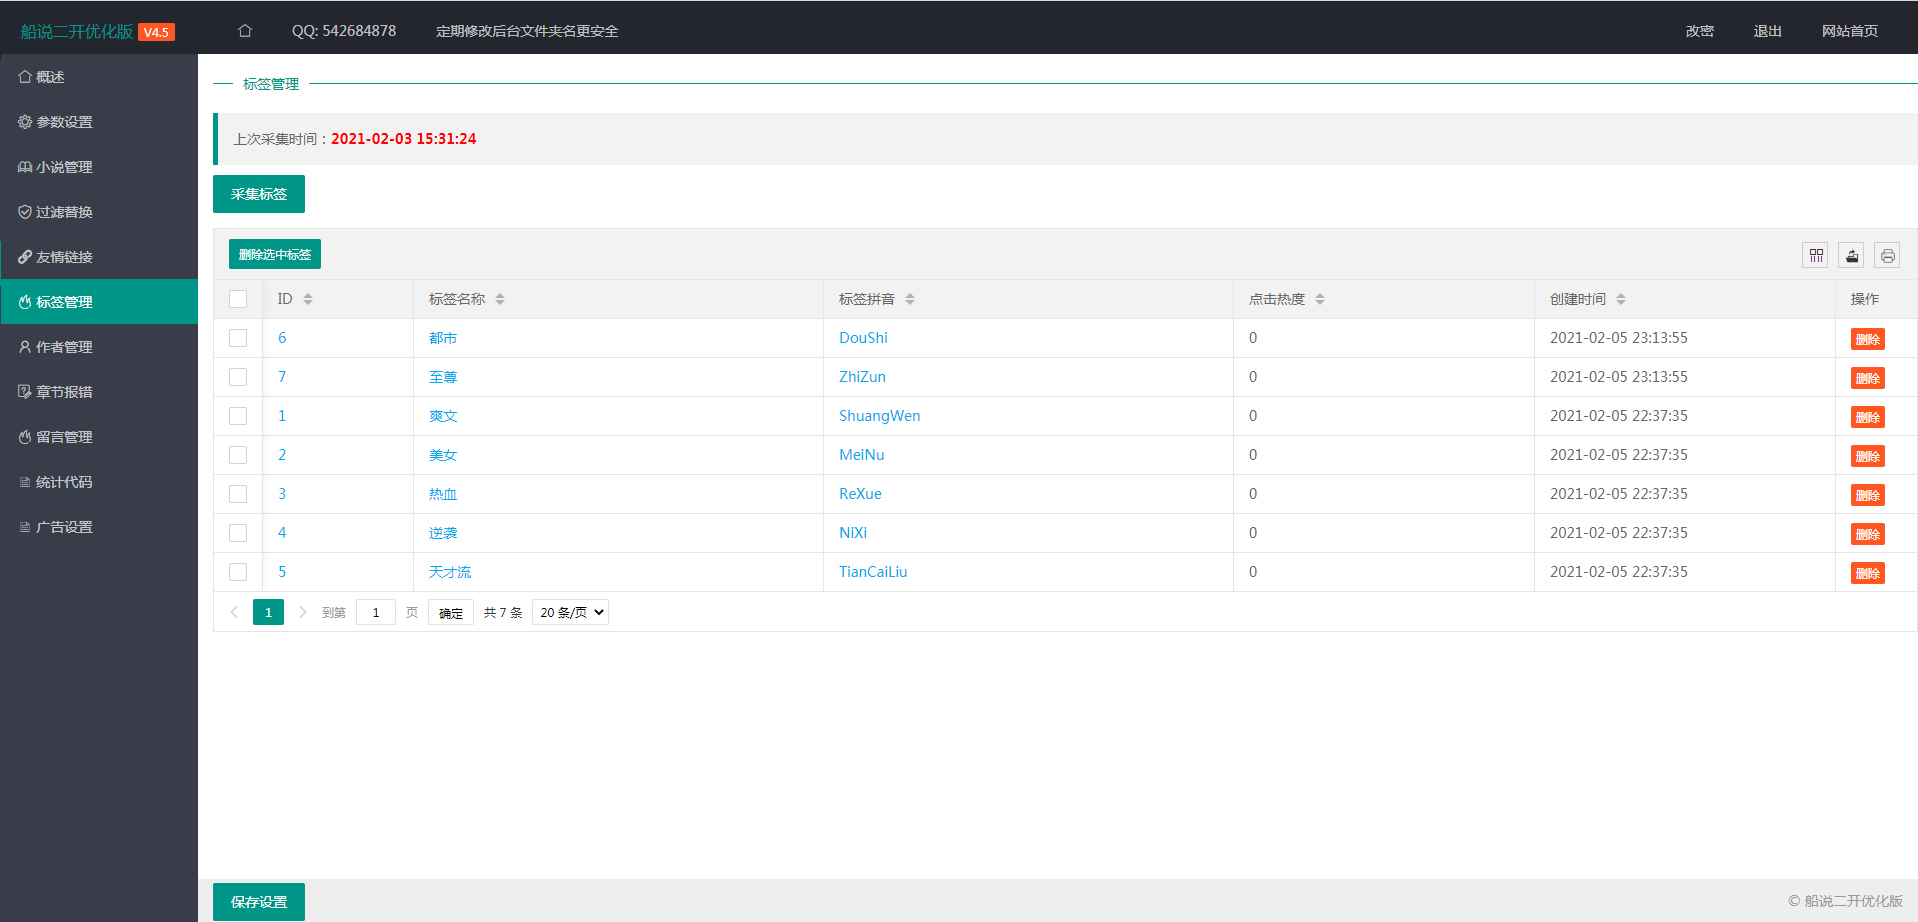
Task: Click 确定 to jump to page
Action: click(451, 612)
